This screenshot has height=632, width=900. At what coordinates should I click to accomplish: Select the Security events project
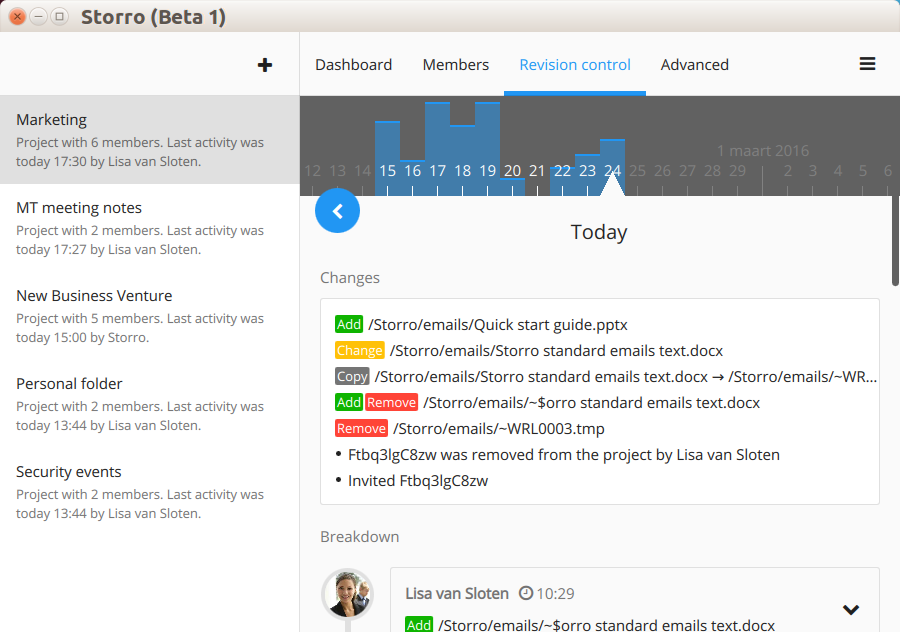click(150, 492)
